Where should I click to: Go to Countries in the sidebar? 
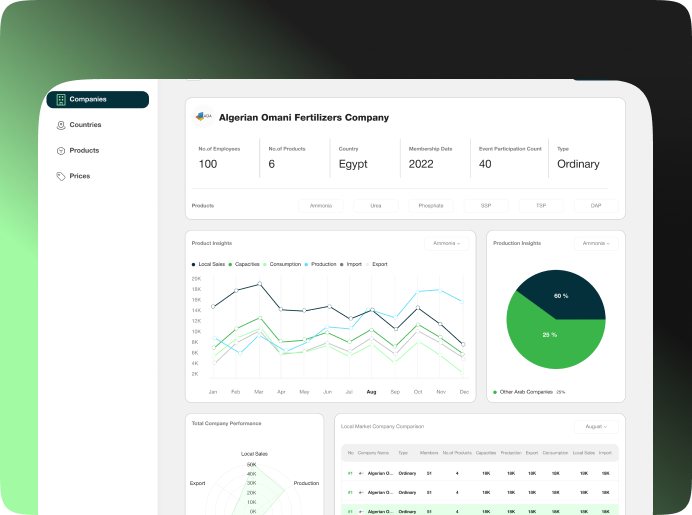85,125
